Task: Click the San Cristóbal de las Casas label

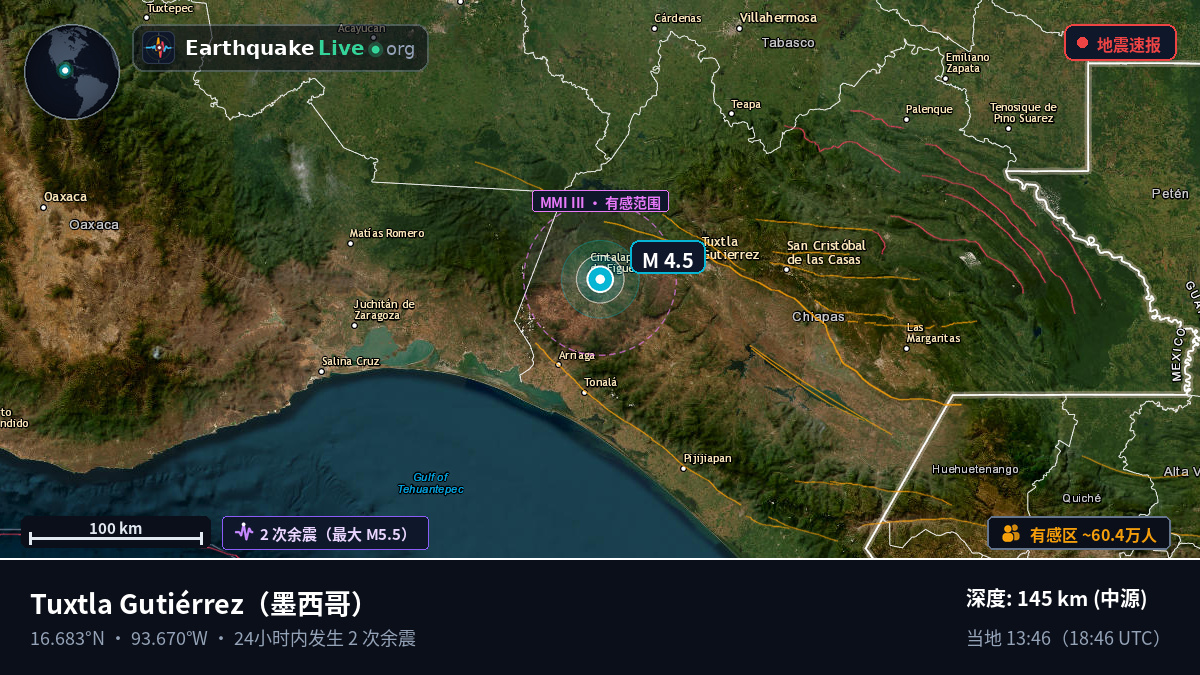Action: click(824, 252)
